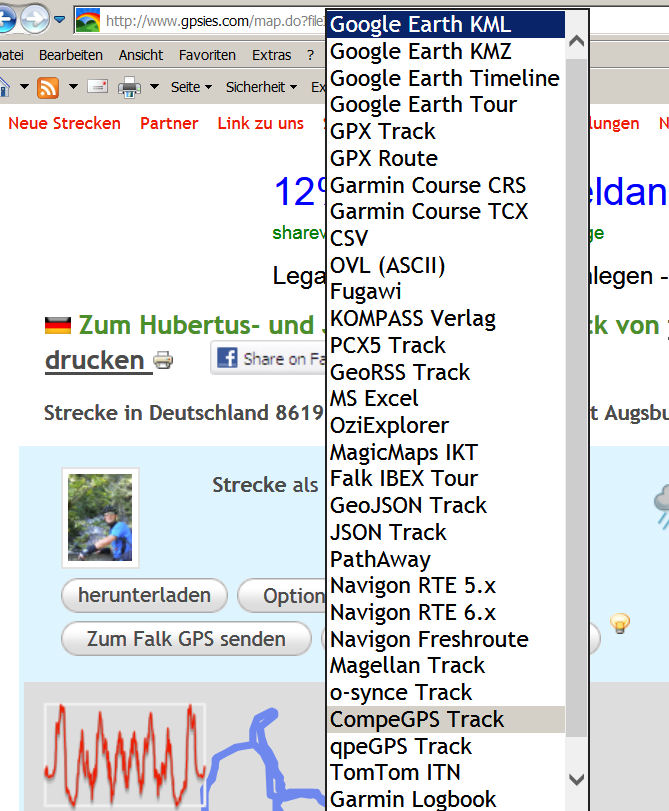Click the printer icon in toolbar

point(129,87)
